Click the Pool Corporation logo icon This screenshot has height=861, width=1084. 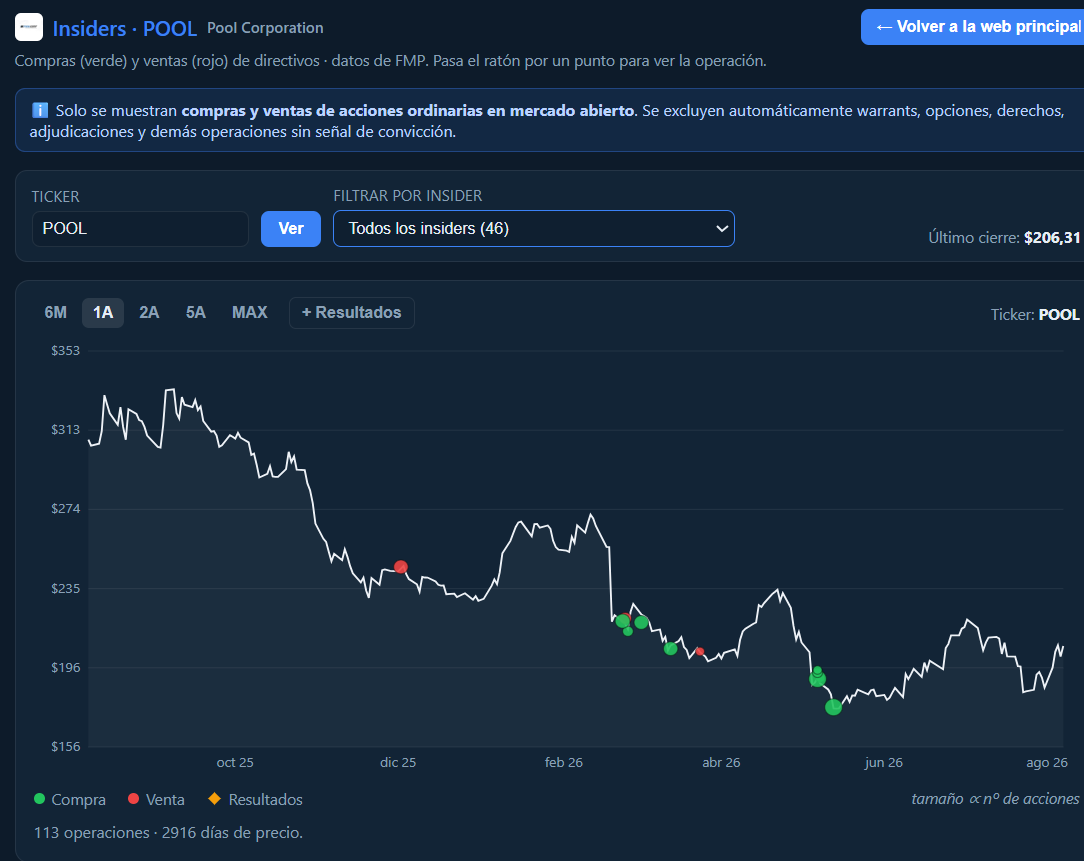[x=29, y=28]
